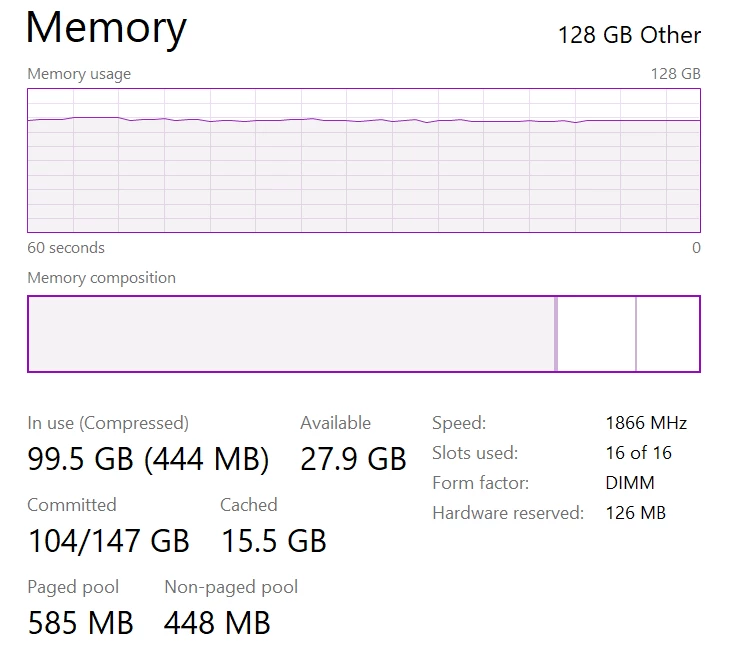Click inside the Memory usage graph

pyautogui.click(x=364, y=160)
